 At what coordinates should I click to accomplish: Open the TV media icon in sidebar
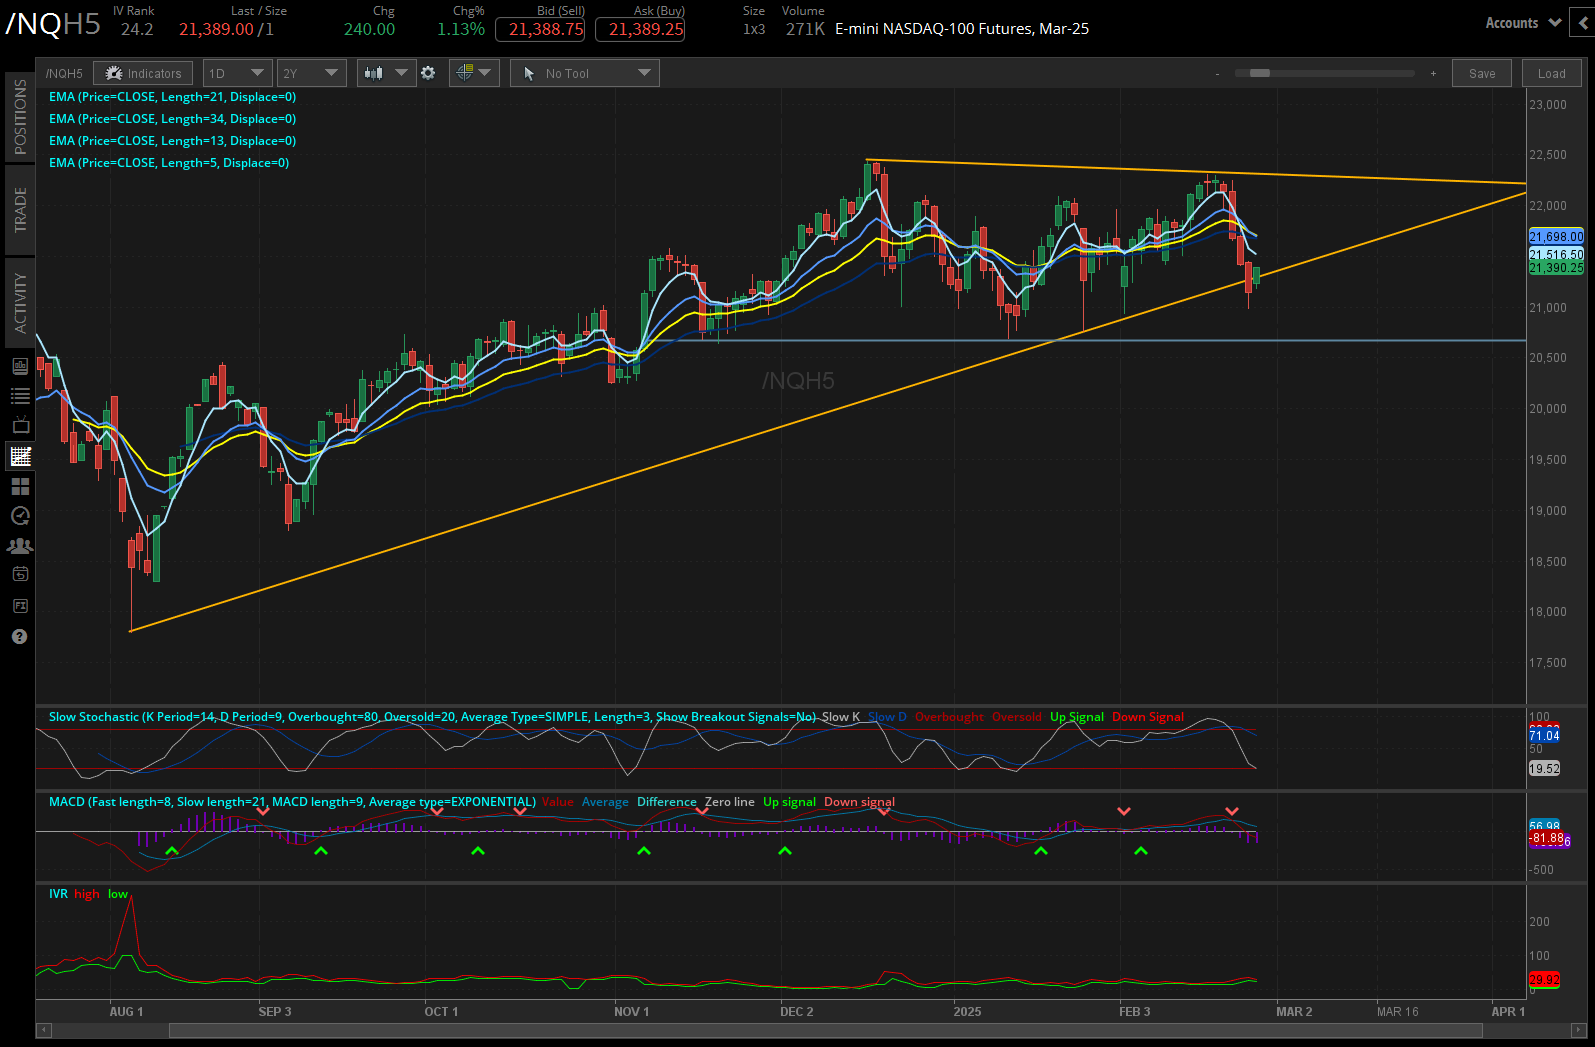coord(20,426)
